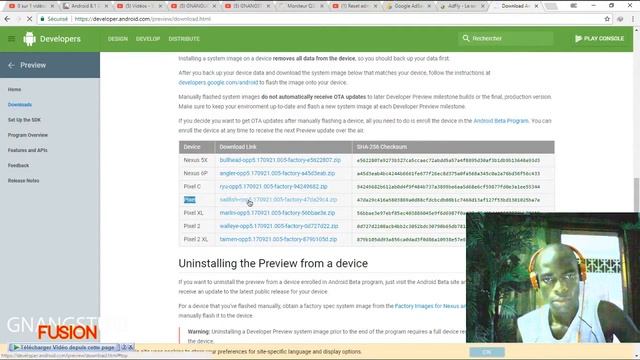
Task: Download the bullhead Nexus 5X factory zip
Action: (280, 160)
